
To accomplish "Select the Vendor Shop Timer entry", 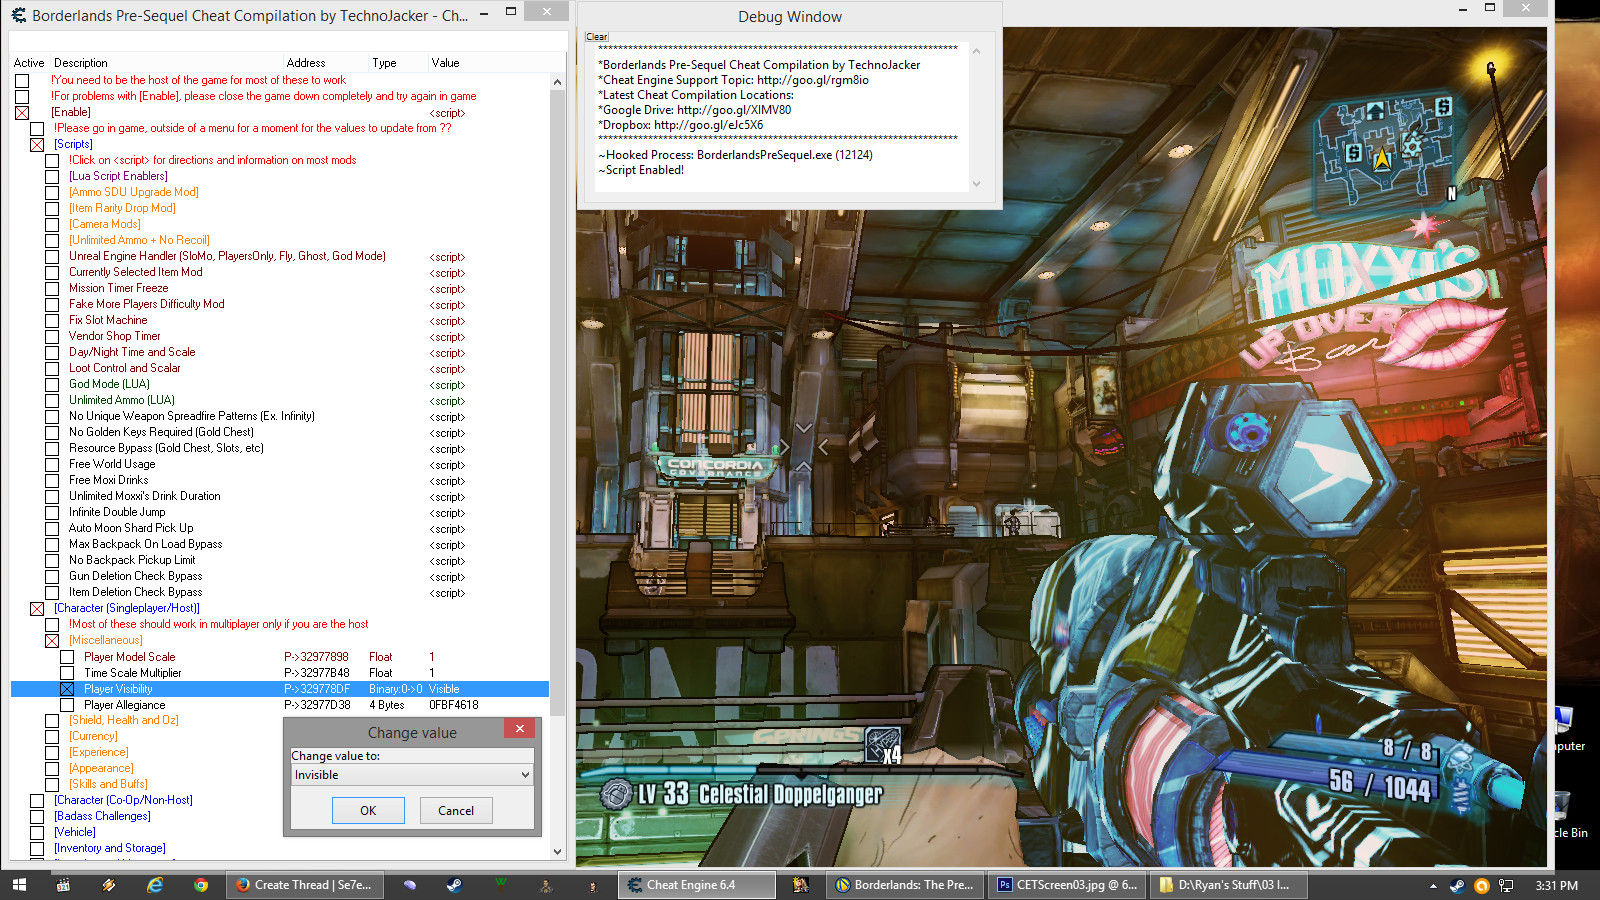I will coord(114,336).
